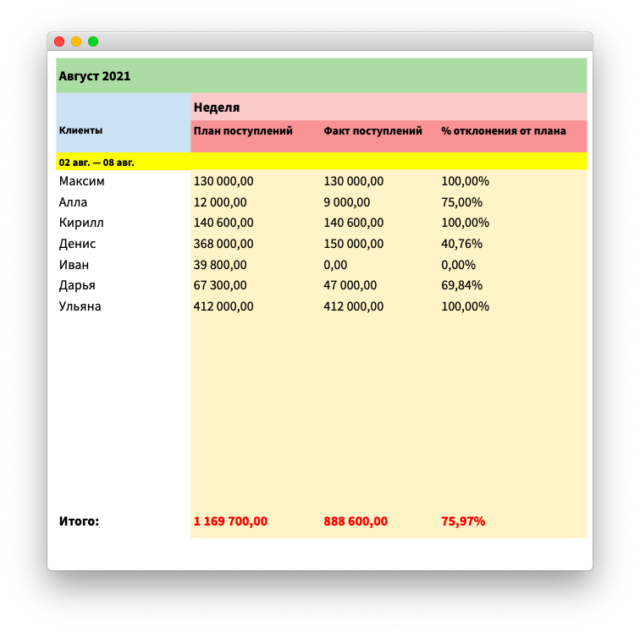Image resolution: width=640 pixels, height=633 pixels.
Task: Select the "План поступлений" column header
Action: (x=243, y=131)
